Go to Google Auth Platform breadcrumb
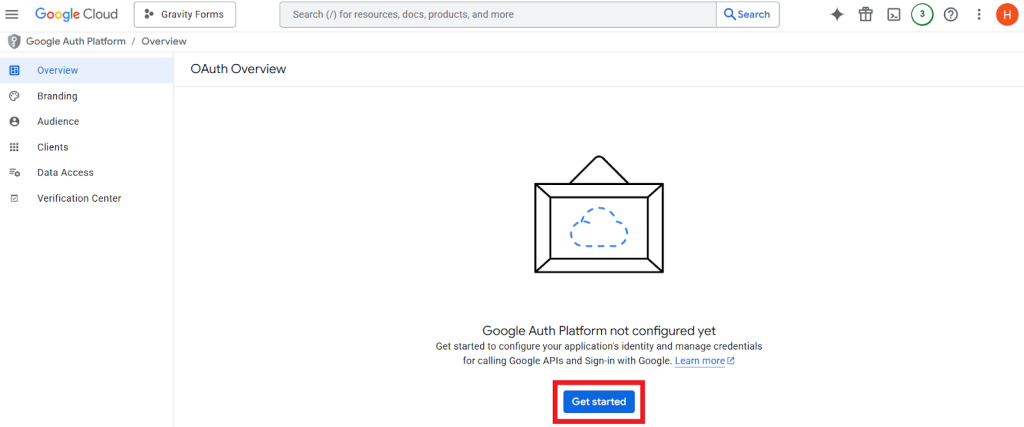 (x=76, y=41)
